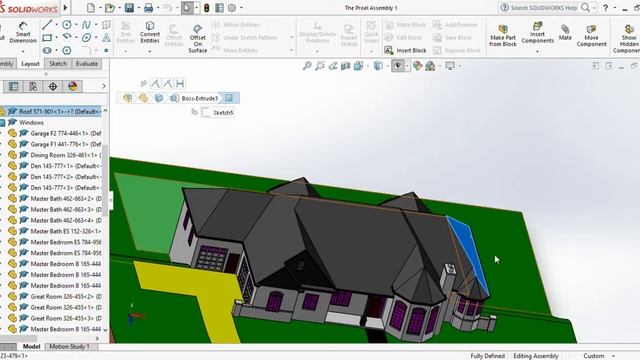Open View Settings monitor icon

pyautogui.click(x=450, y=66)
